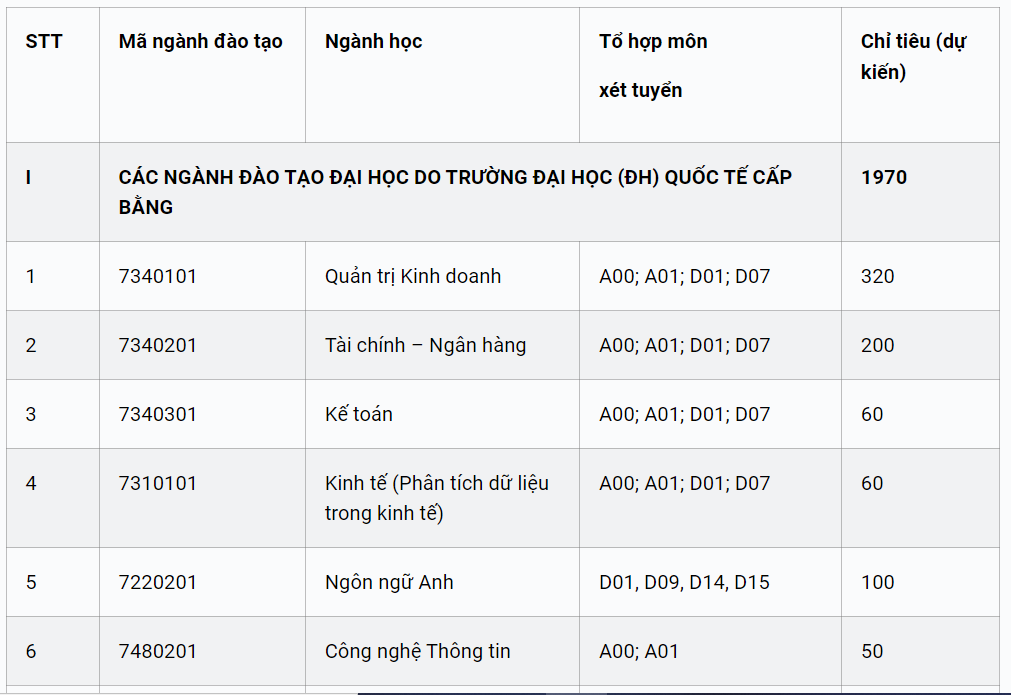Select the quota value 100
The image size is (1011, 695).
tap(878, 583)
